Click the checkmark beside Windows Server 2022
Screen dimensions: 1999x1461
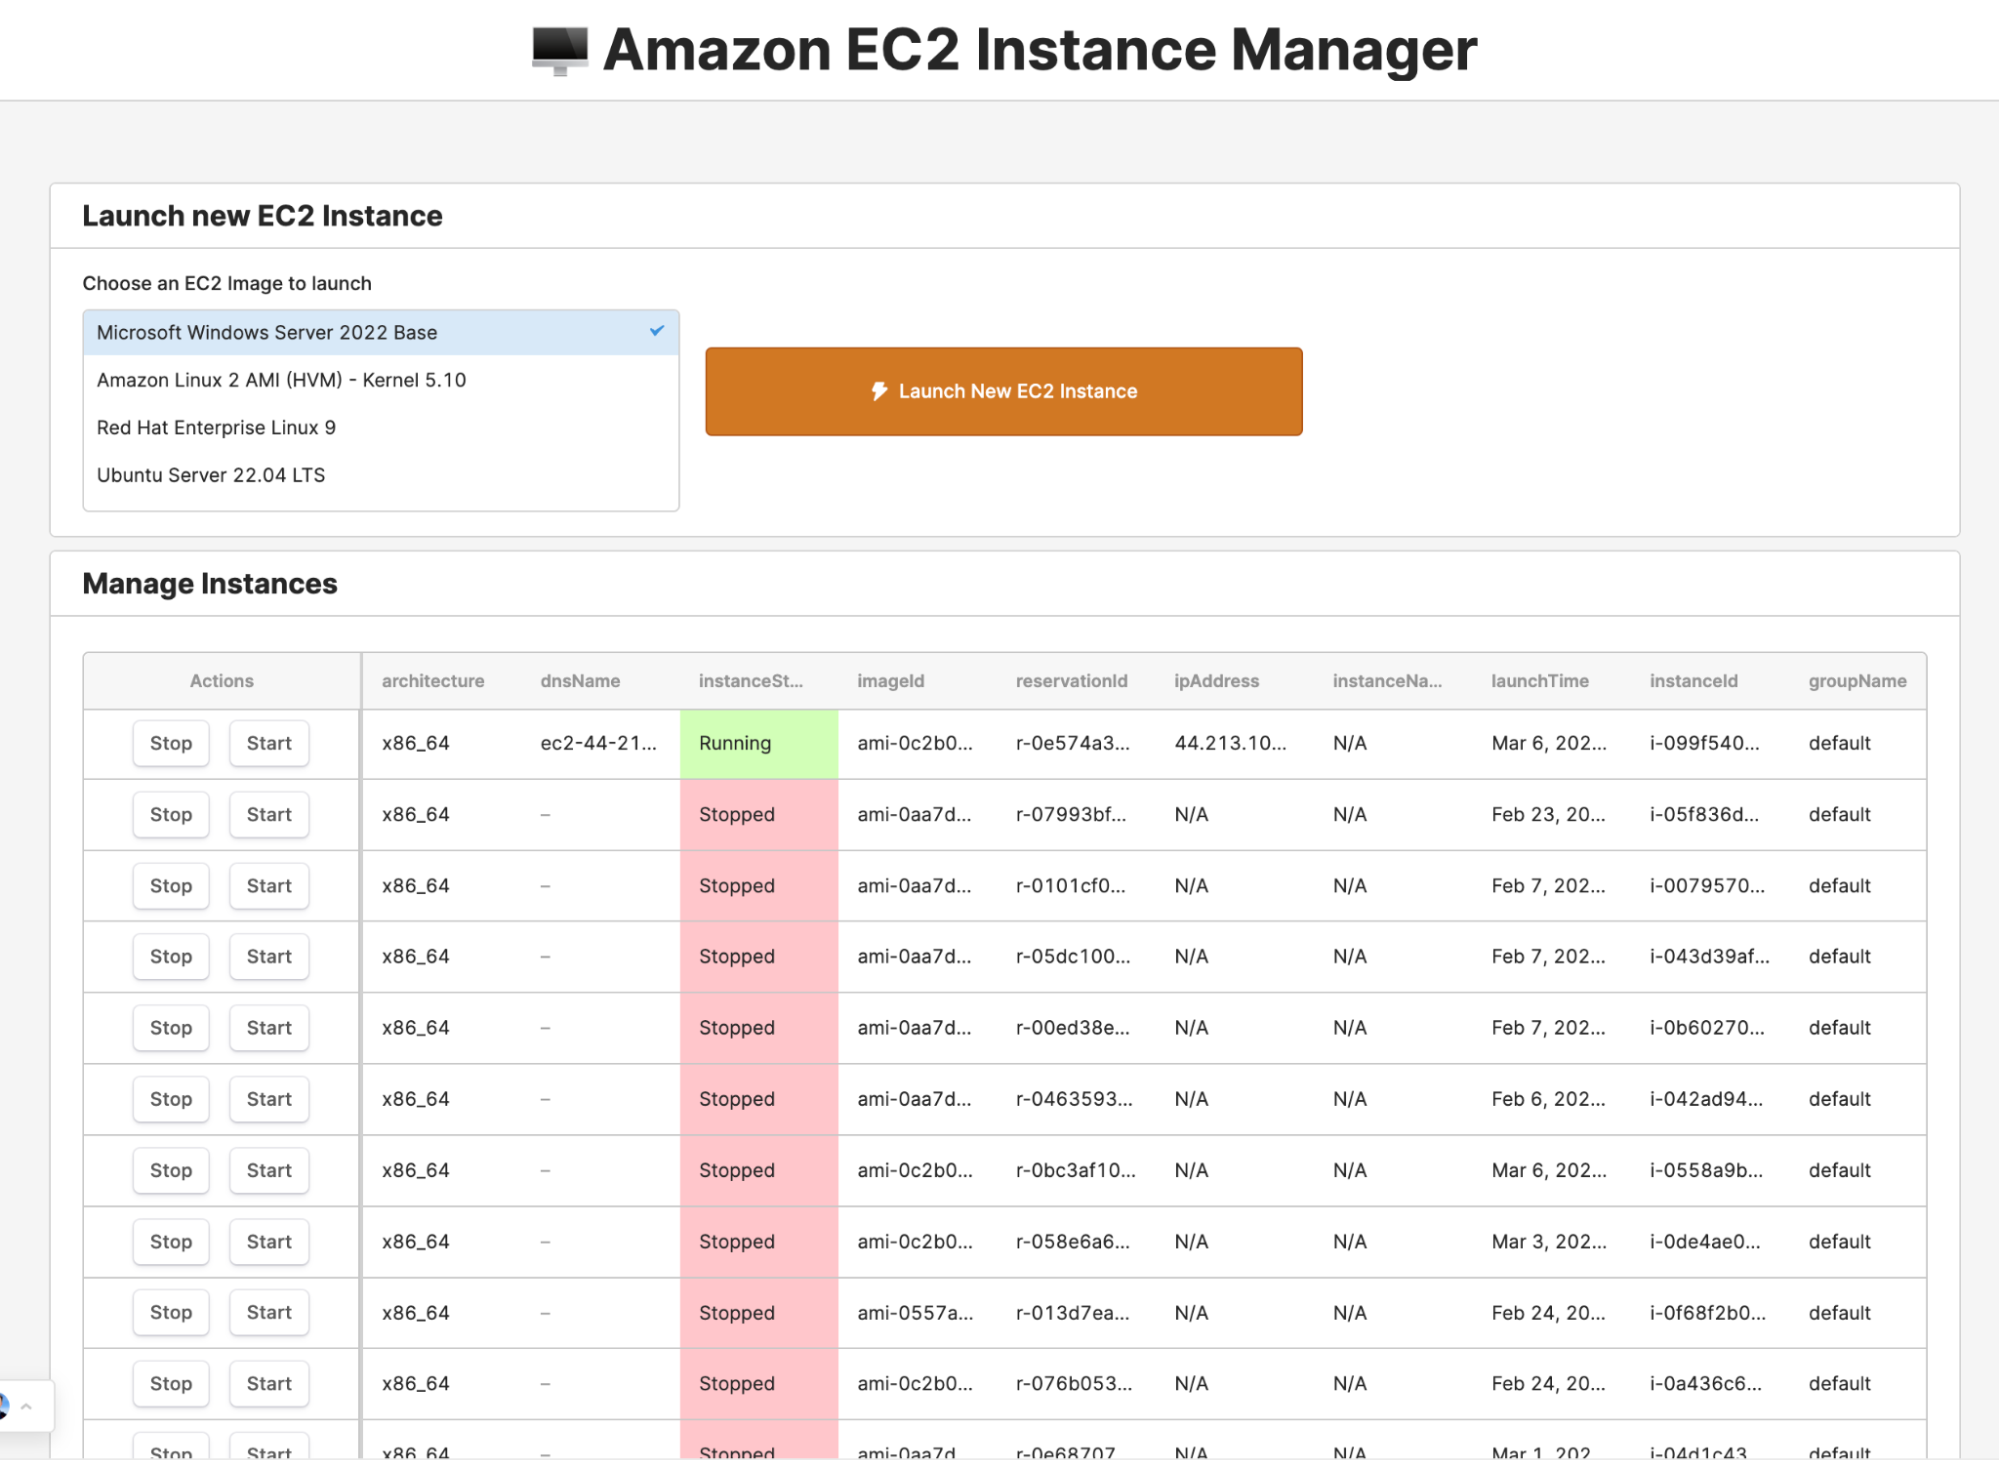pyautogui.click(x=656, y=331)
